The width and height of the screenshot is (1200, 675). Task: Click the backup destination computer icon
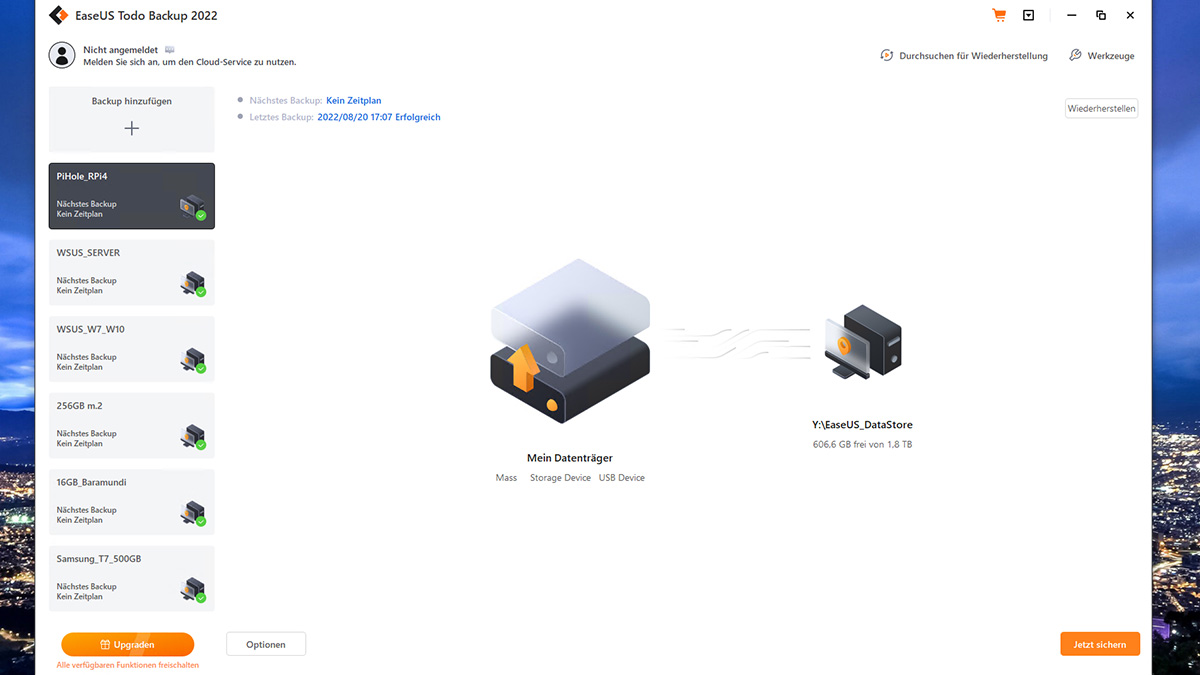(x=862, y=340)
